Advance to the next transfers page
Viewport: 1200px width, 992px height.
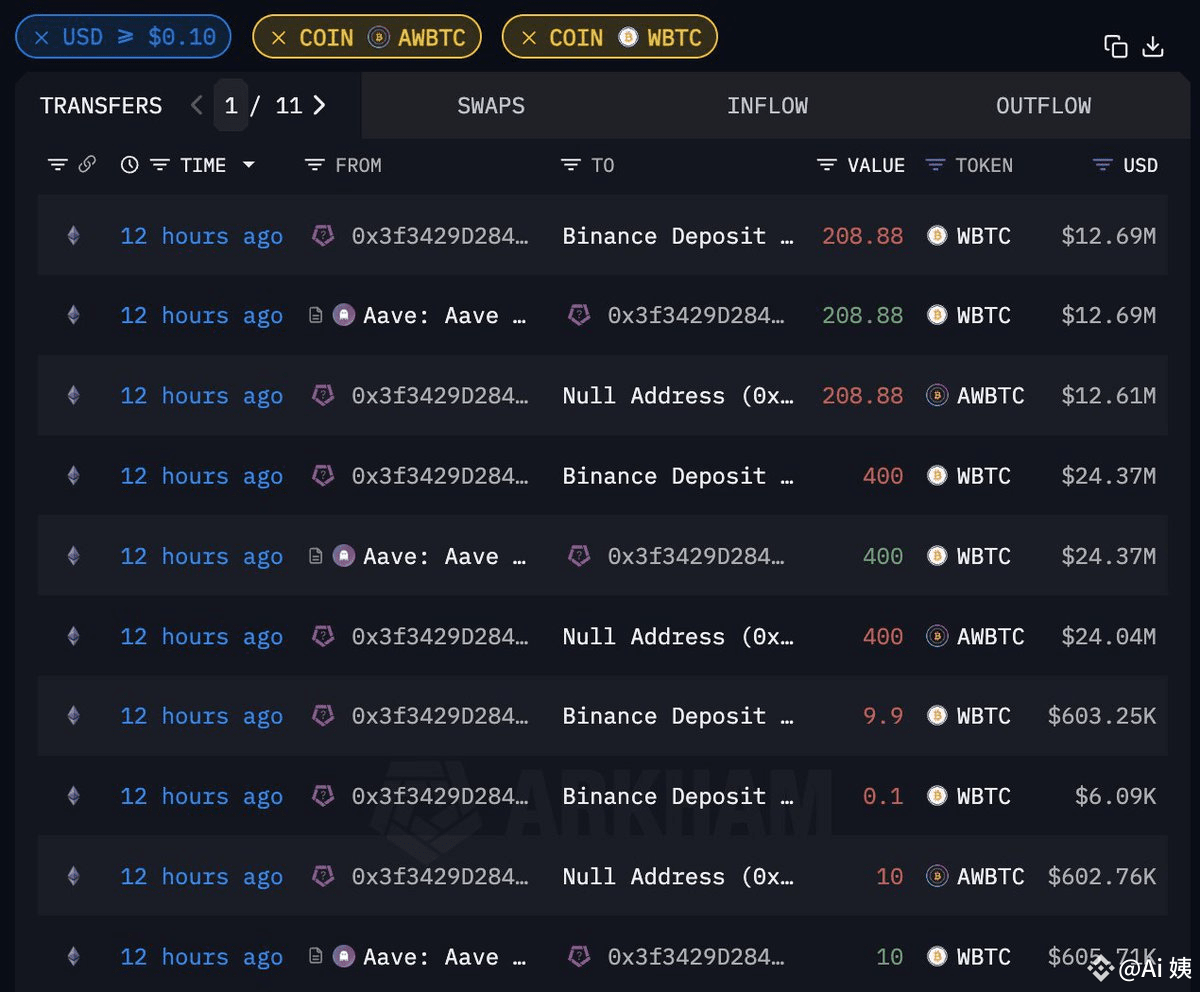(318, 105)
